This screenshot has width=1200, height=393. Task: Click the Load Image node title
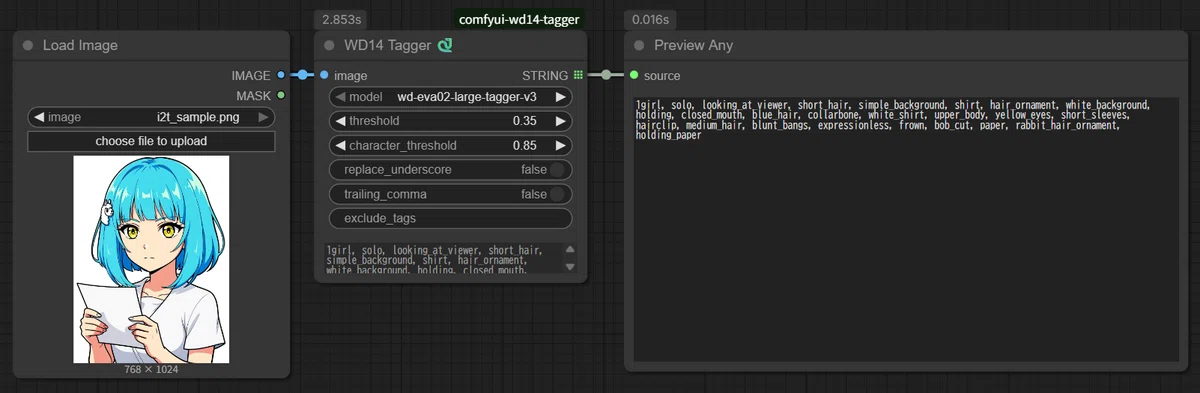pyautogui.click(x=80, y=45)
